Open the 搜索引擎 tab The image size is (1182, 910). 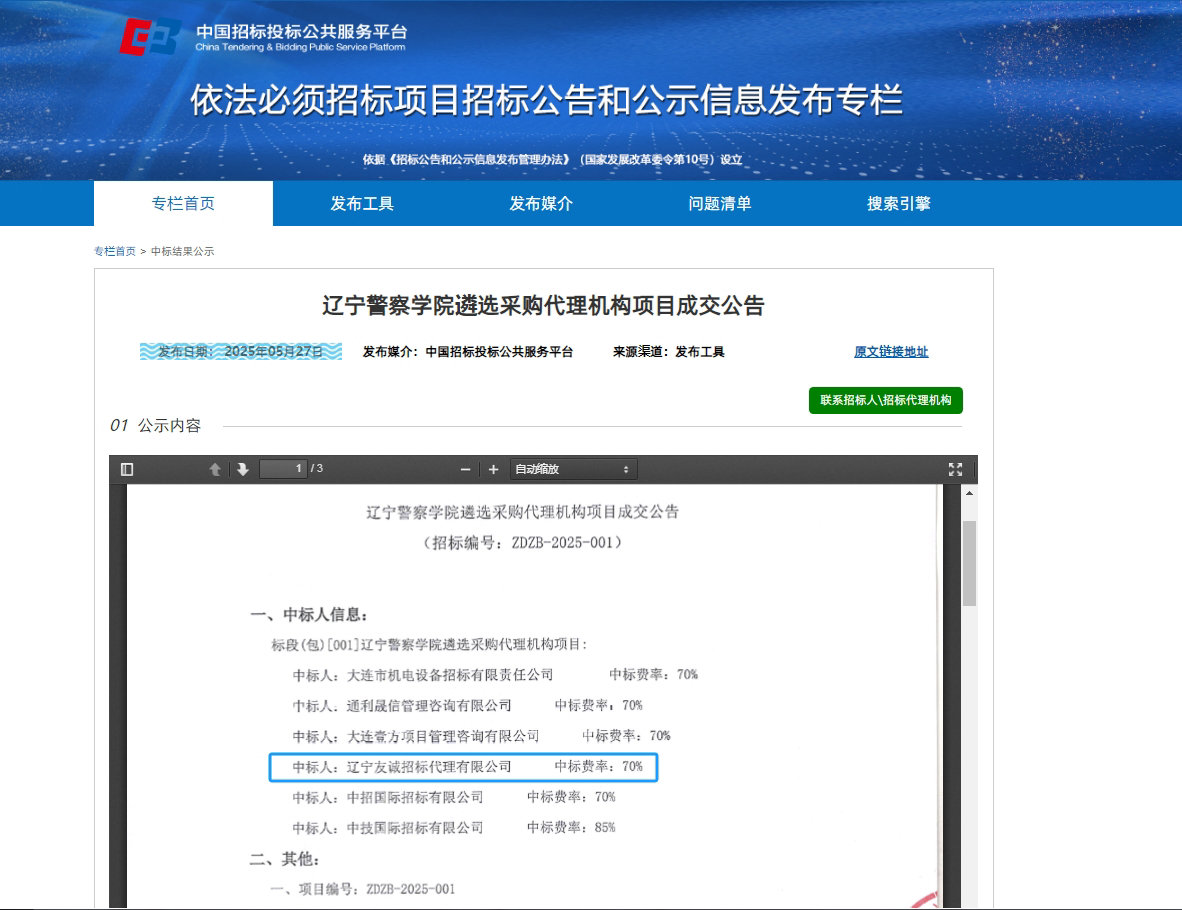click(x=899, y=204)
